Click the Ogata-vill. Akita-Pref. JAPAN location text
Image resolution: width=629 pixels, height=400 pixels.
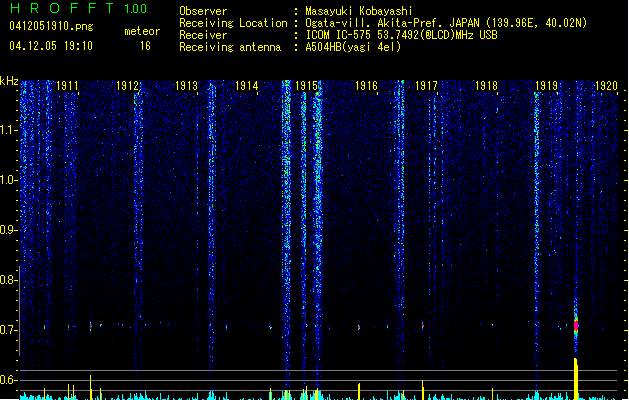pyautogui.click(x=446, y=23)
